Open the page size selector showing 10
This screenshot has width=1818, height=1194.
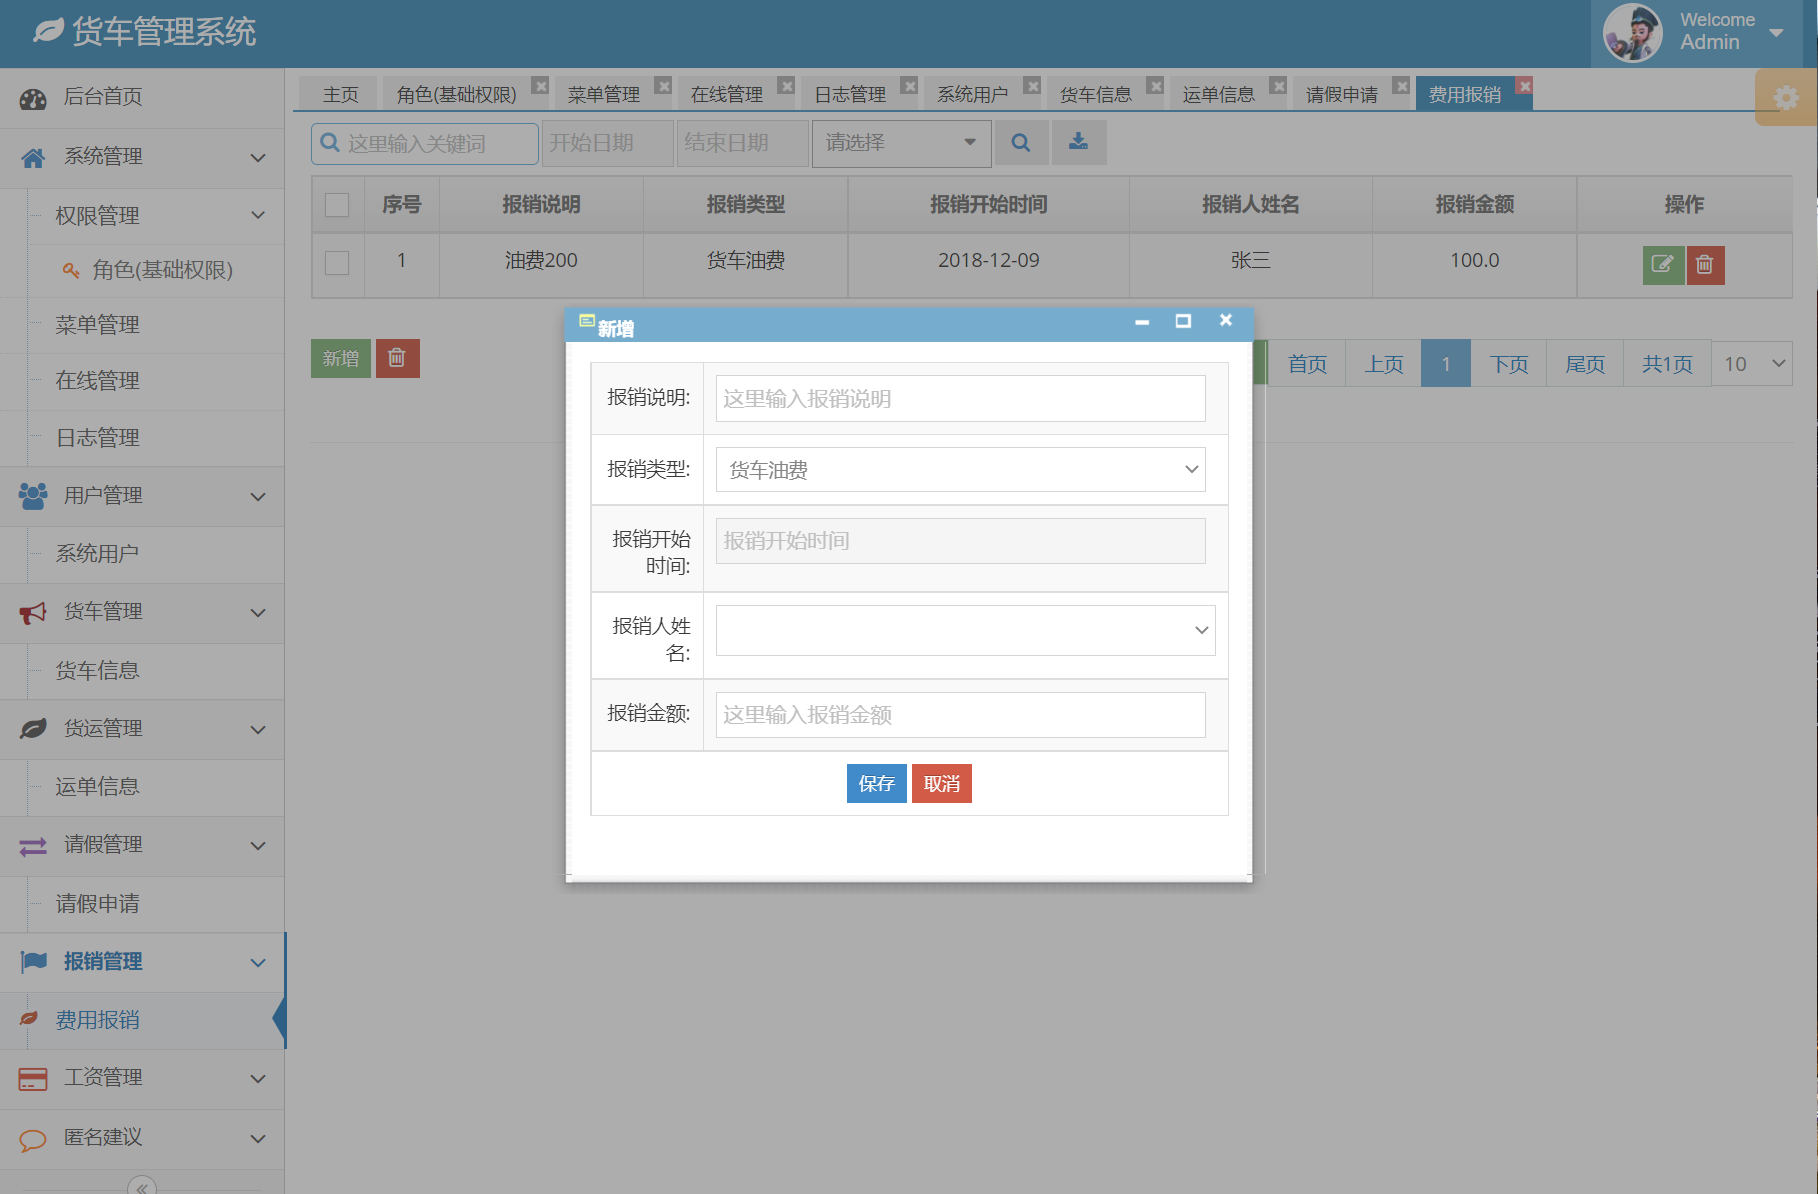pos(1751,363)
